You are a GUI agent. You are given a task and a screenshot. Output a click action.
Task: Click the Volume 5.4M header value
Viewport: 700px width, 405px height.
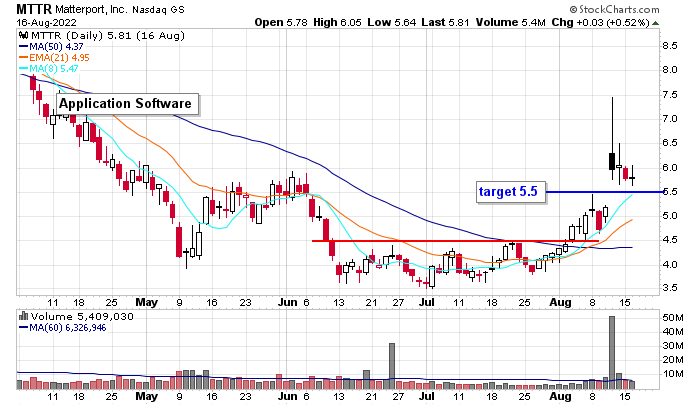click(x=510, y=22)
